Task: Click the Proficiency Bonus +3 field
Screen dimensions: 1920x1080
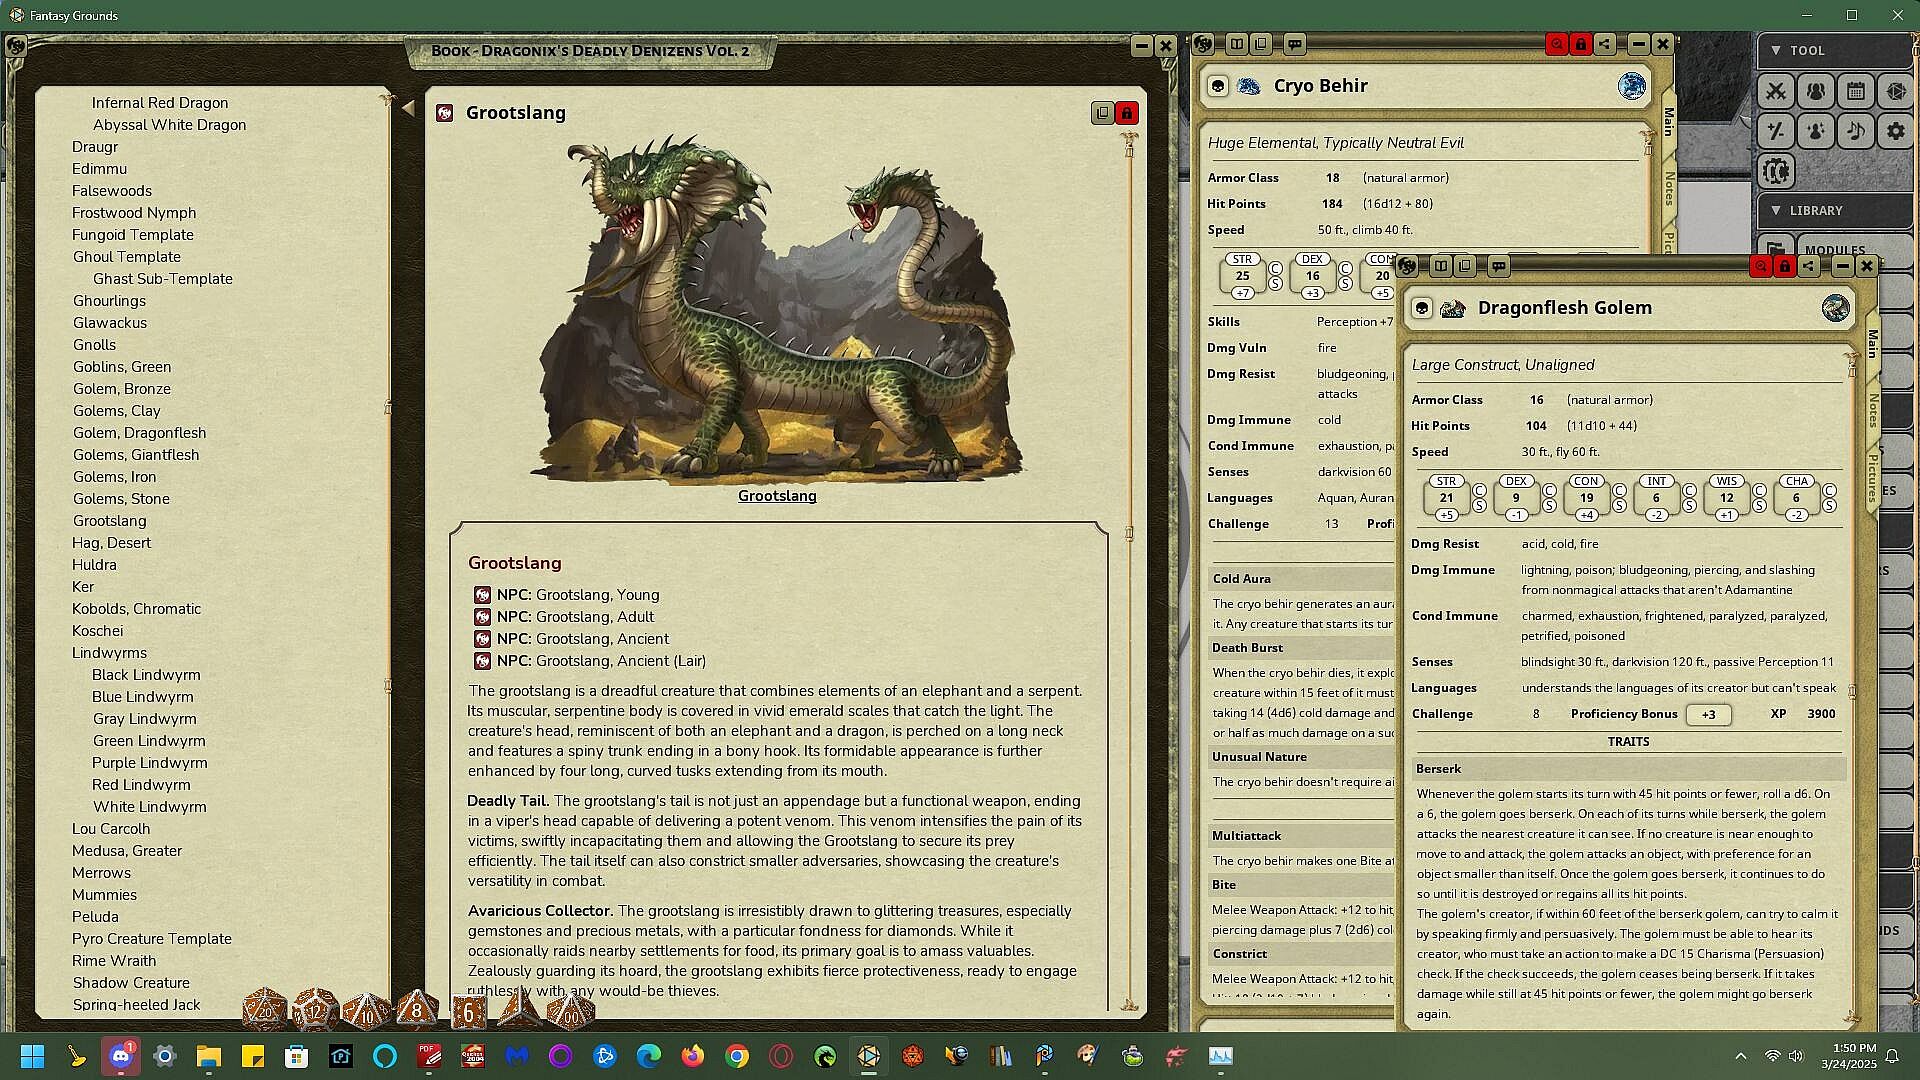Action: [1708, 714]
